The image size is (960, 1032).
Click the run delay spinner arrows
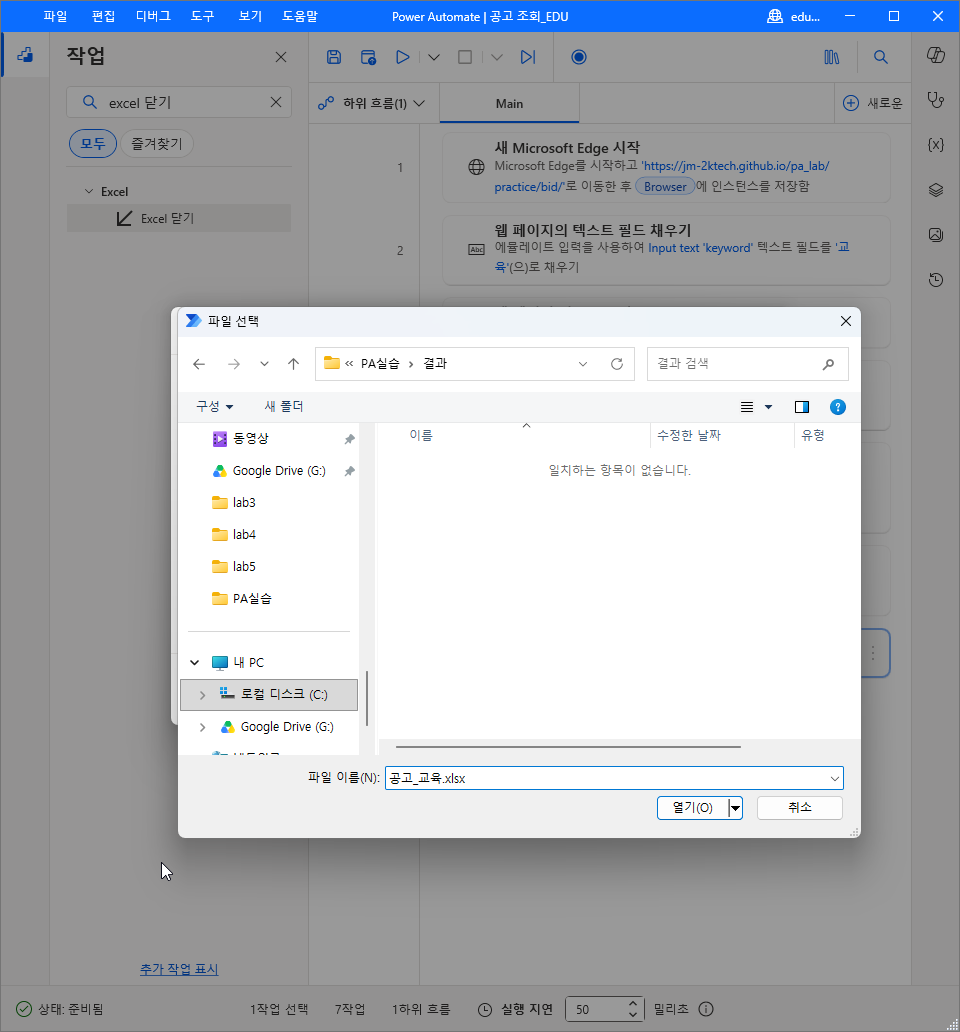tap(632, 1009)
